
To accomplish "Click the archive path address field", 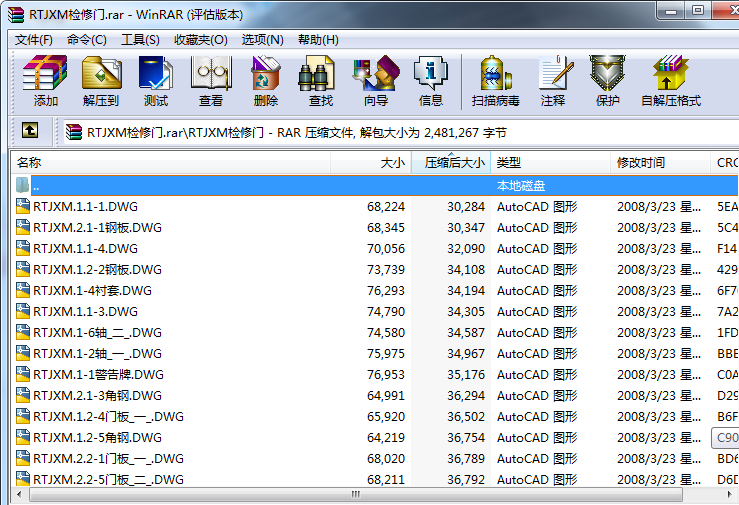I will [401, 132].
